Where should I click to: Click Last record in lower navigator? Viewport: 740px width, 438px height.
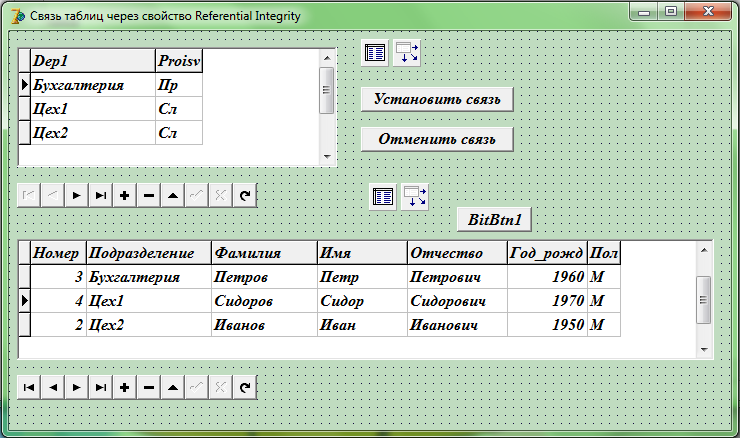(x=101, y=387)
